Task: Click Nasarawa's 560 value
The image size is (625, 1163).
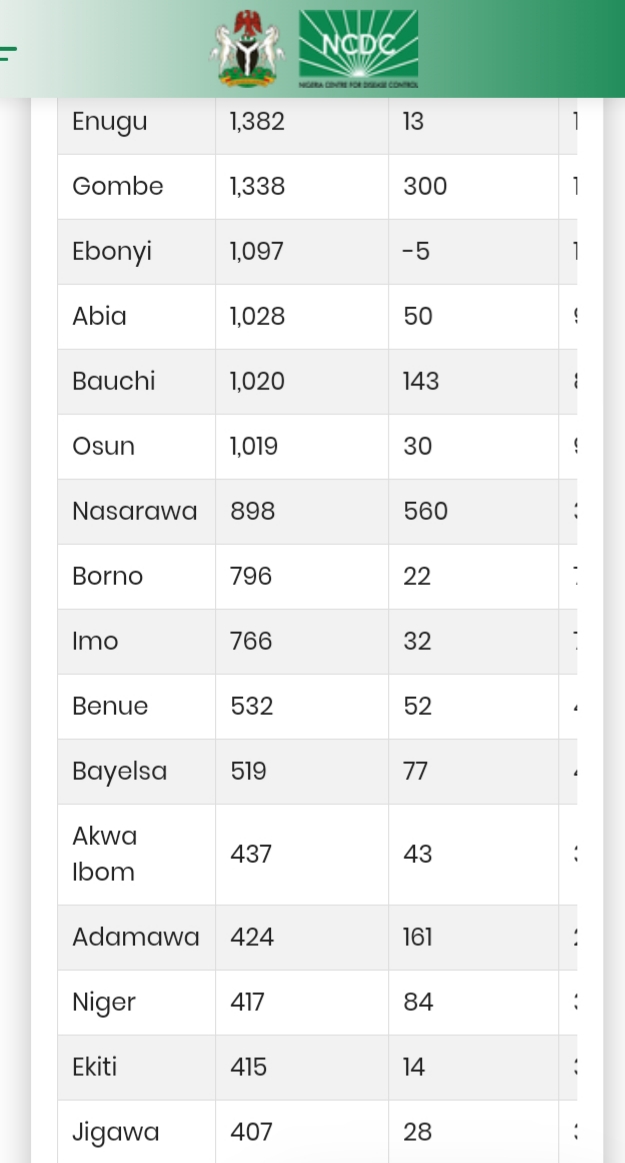Action: [426, 512]
